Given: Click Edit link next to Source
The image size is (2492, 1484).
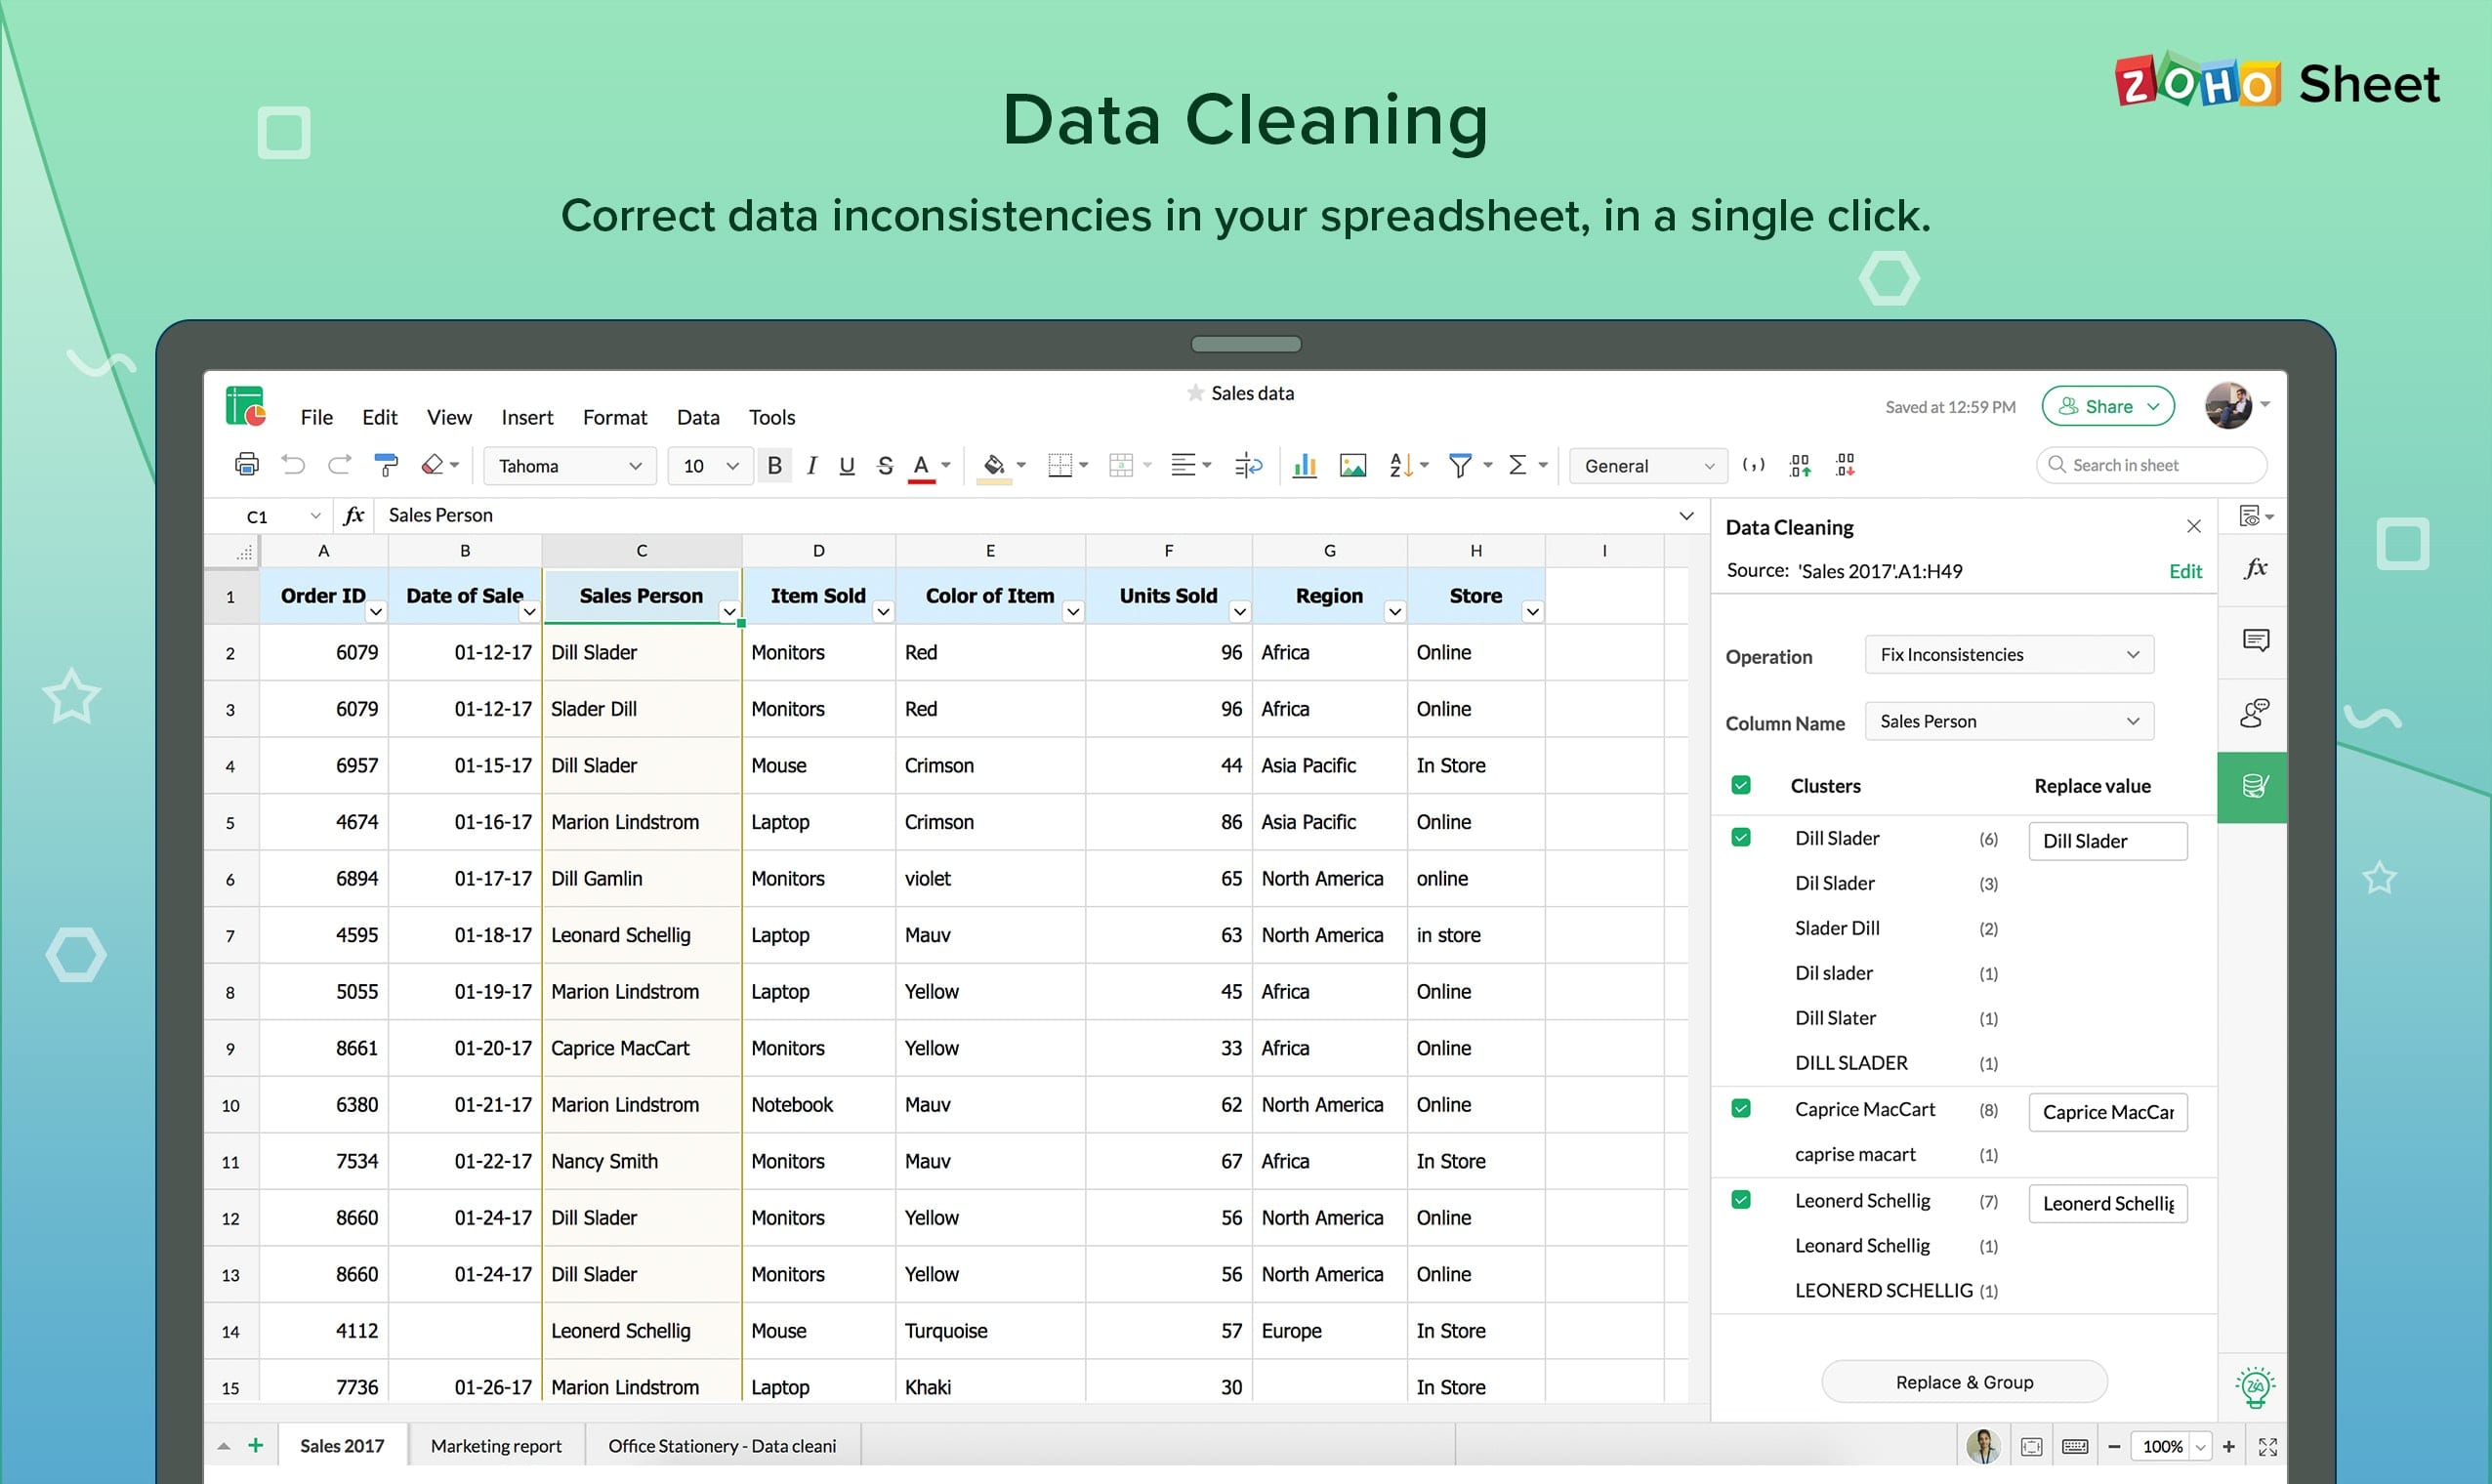Looking at the screenshot, I should point(2184,571).
